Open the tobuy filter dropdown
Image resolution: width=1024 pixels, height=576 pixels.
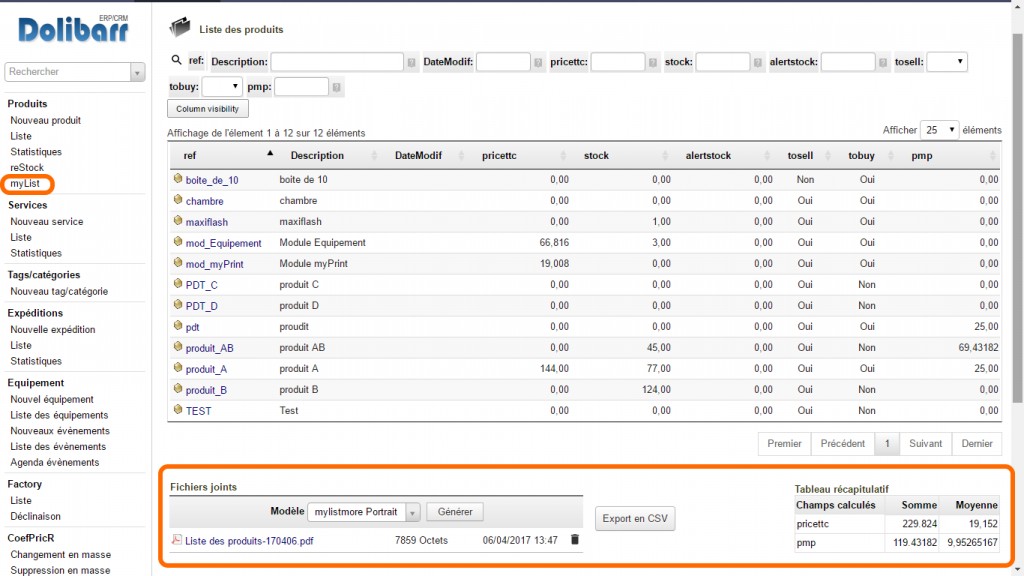[222, 87]
